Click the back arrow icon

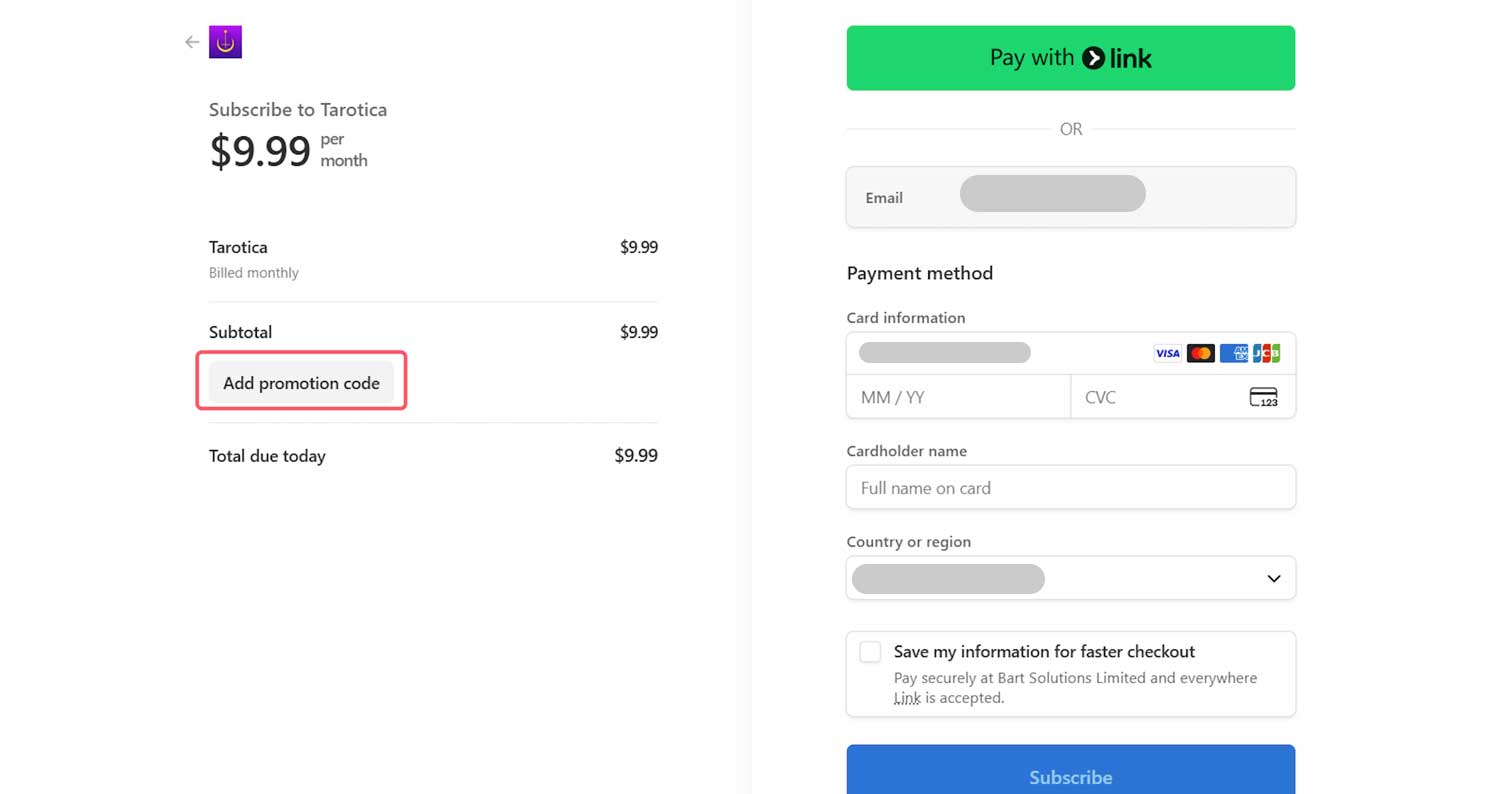(192, 42)
